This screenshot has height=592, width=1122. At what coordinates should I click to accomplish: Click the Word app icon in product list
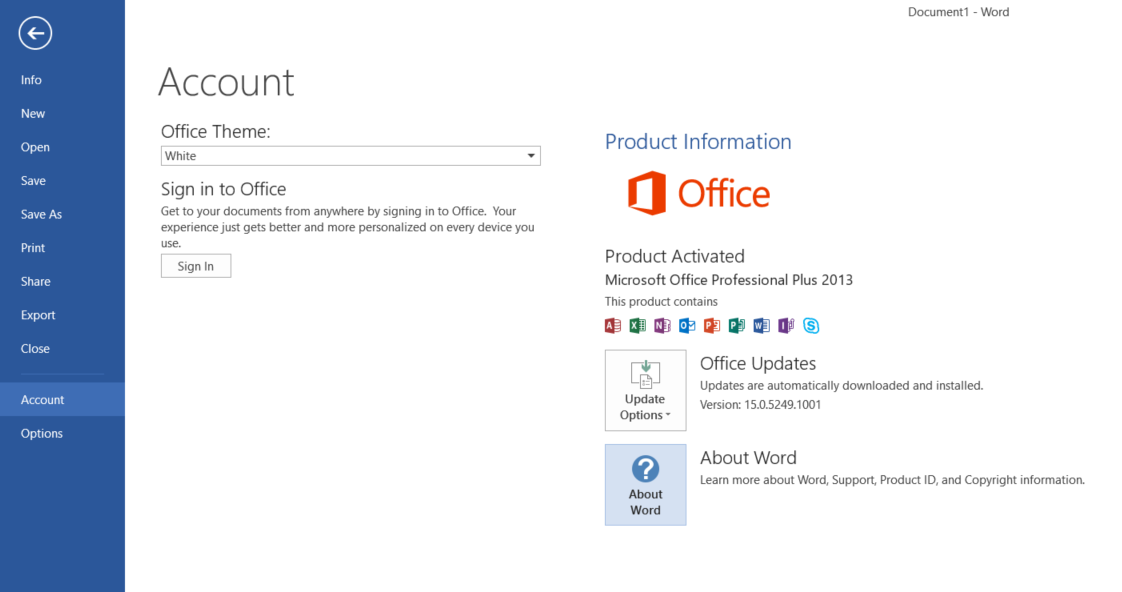point(761,326)
